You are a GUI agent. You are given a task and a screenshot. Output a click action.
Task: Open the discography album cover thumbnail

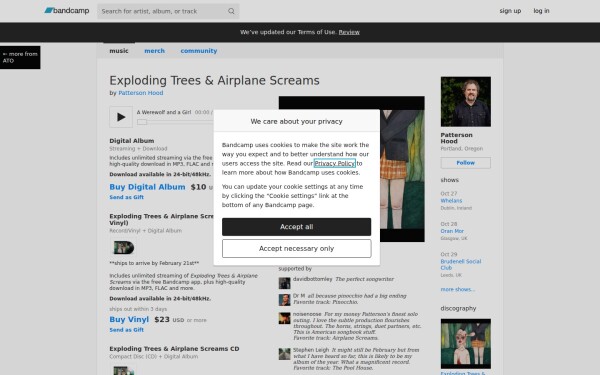click(466, 344)
